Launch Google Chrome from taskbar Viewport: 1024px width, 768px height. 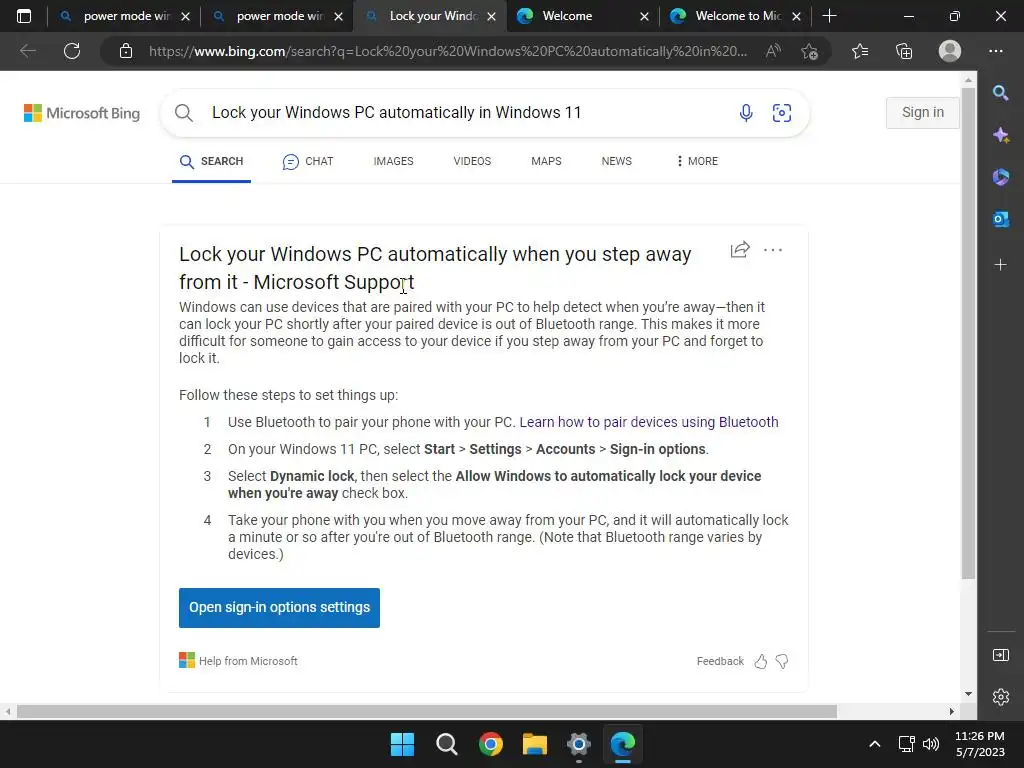[490, 744]
